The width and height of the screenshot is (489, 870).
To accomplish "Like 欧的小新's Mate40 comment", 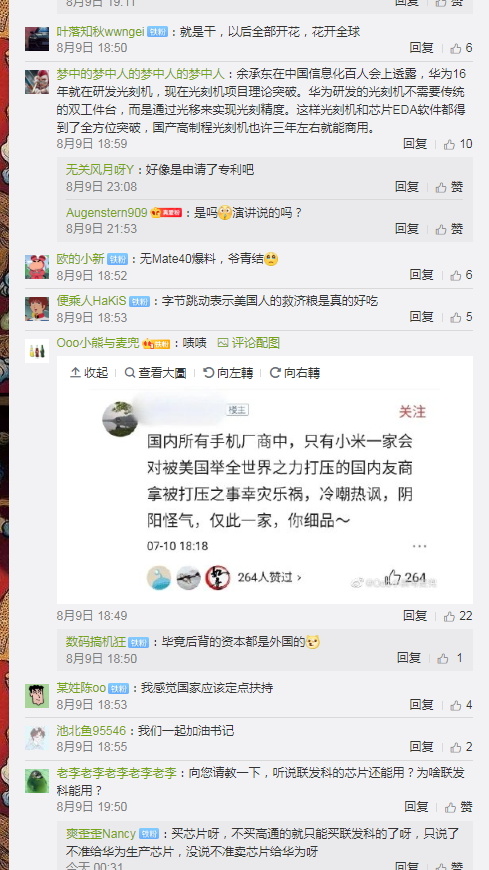I will click(461, 275).
